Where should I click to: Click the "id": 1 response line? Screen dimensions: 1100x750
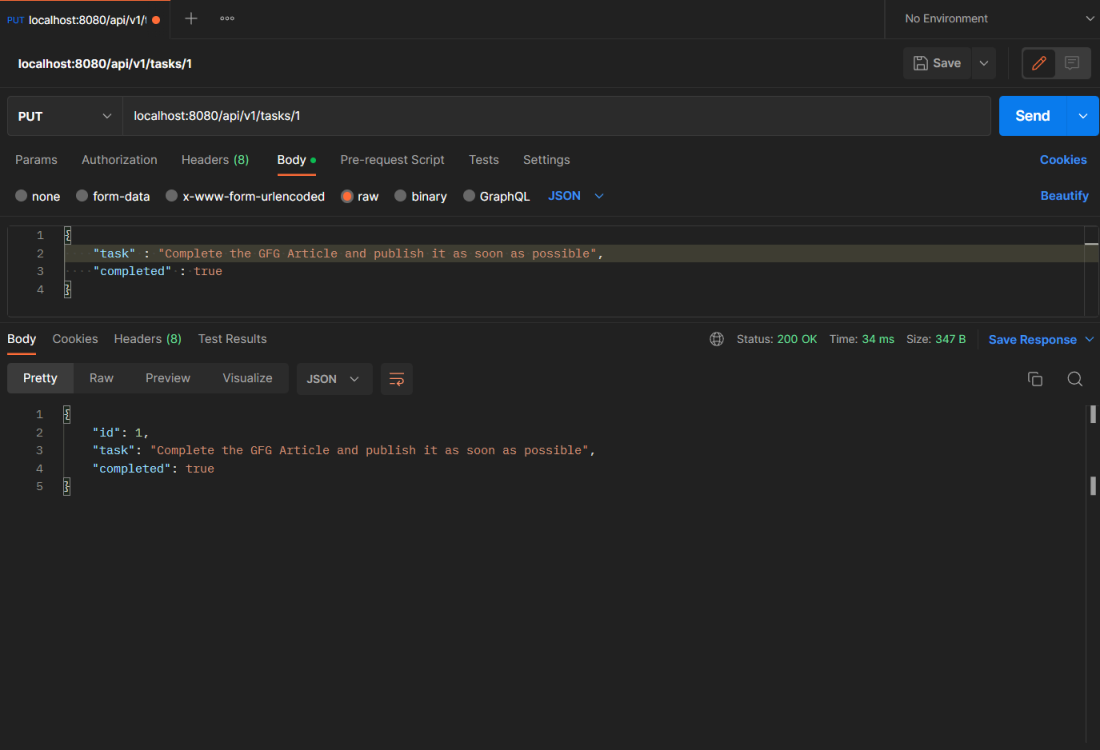coord(120,433)
